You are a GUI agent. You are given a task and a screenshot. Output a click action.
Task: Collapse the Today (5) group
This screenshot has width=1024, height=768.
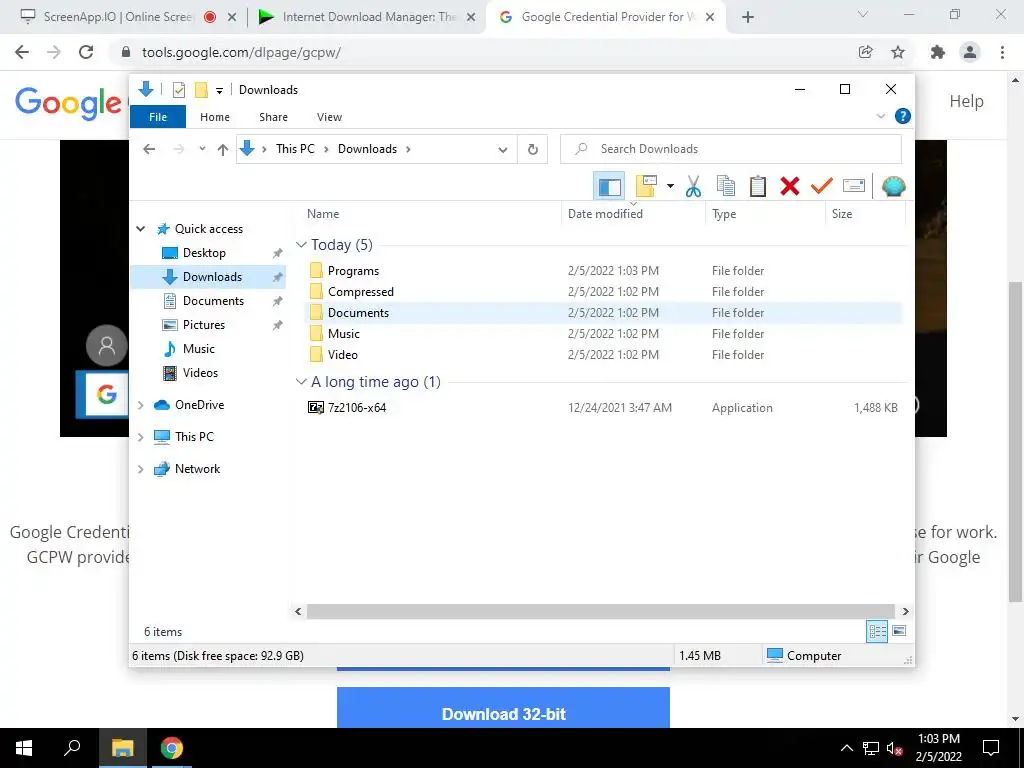(301, 245)
